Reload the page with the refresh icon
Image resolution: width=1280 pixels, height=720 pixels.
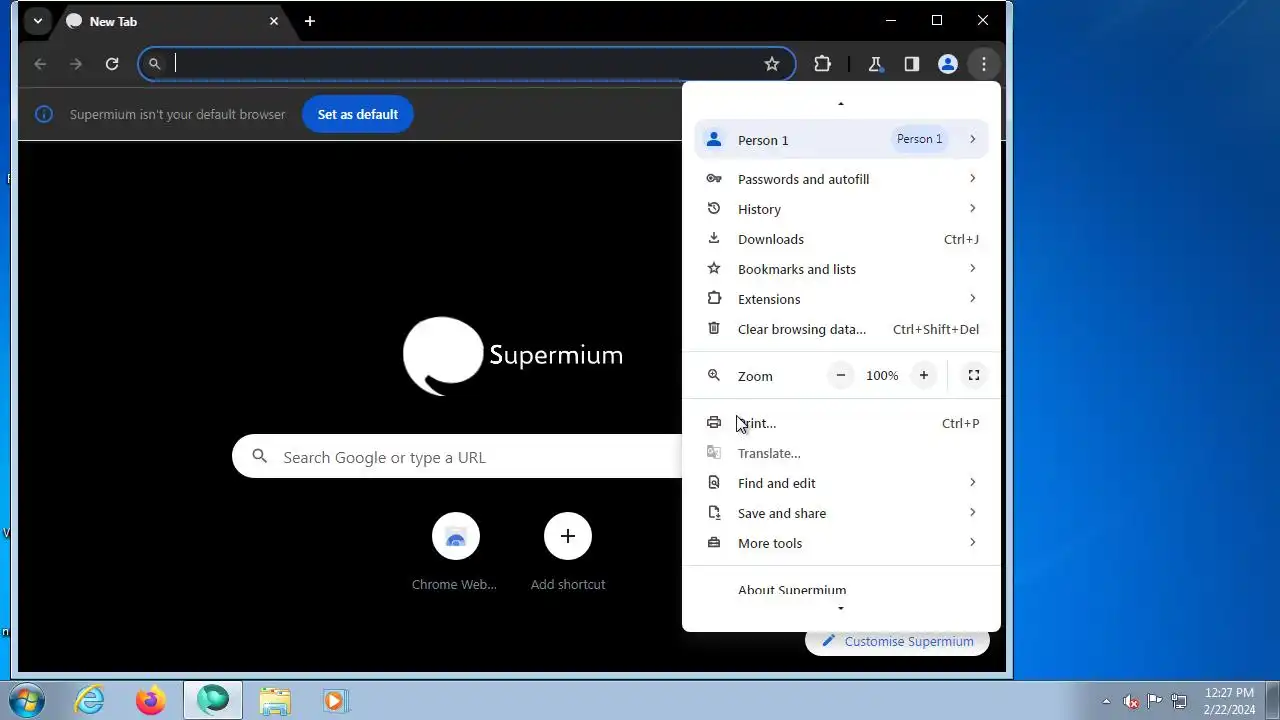112,64
